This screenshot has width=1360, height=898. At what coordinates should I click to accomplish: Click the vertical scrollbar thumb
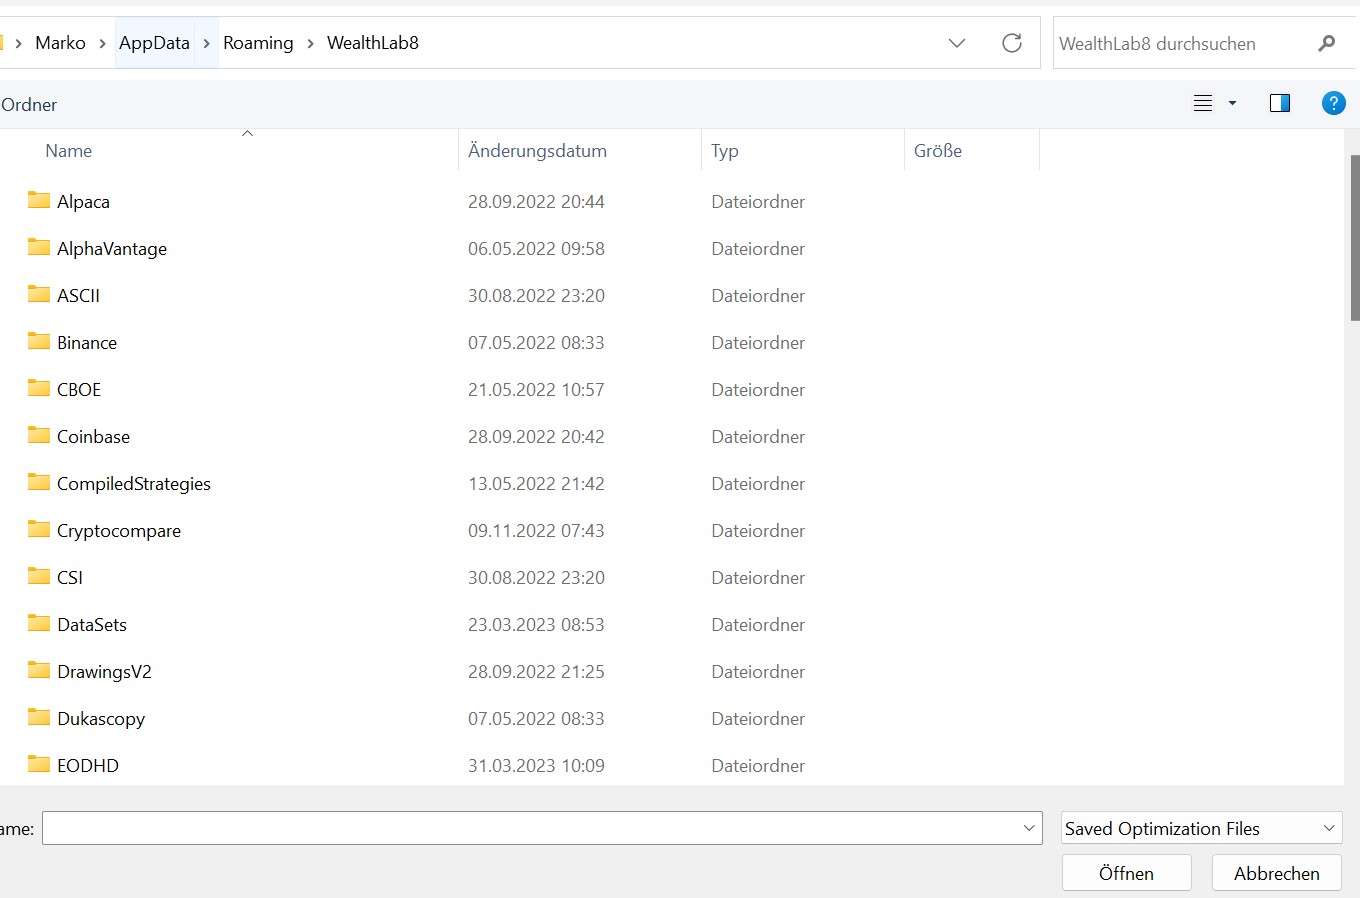1355,237
